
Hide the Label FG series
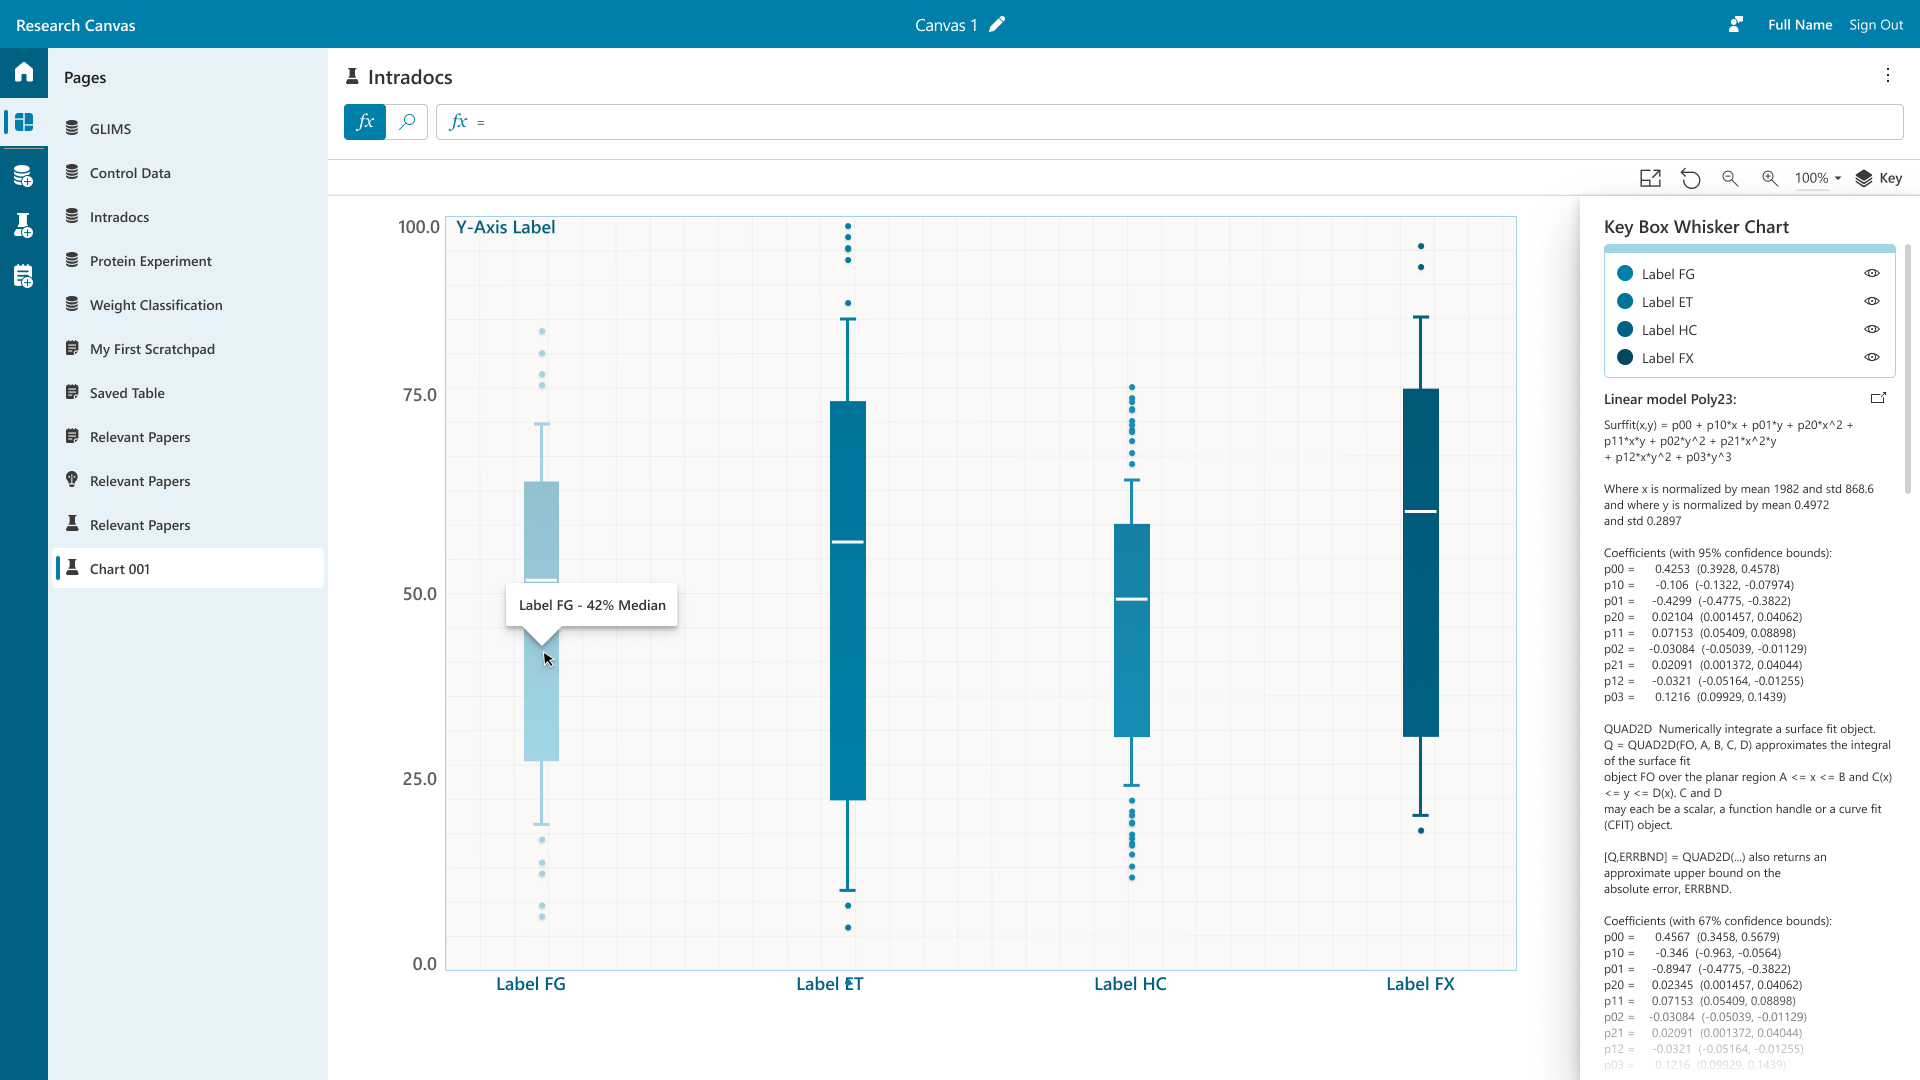1872,273
